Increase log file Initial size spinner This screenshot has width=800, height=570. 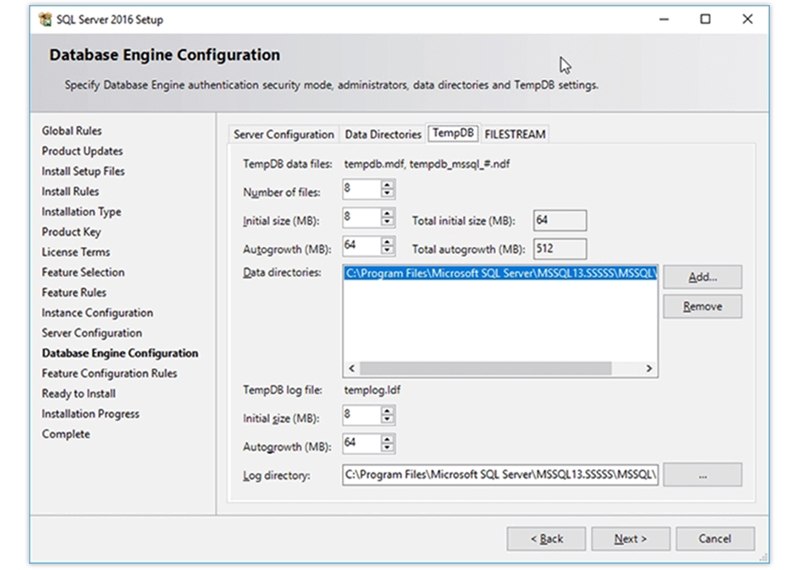(x=388, y=410)
